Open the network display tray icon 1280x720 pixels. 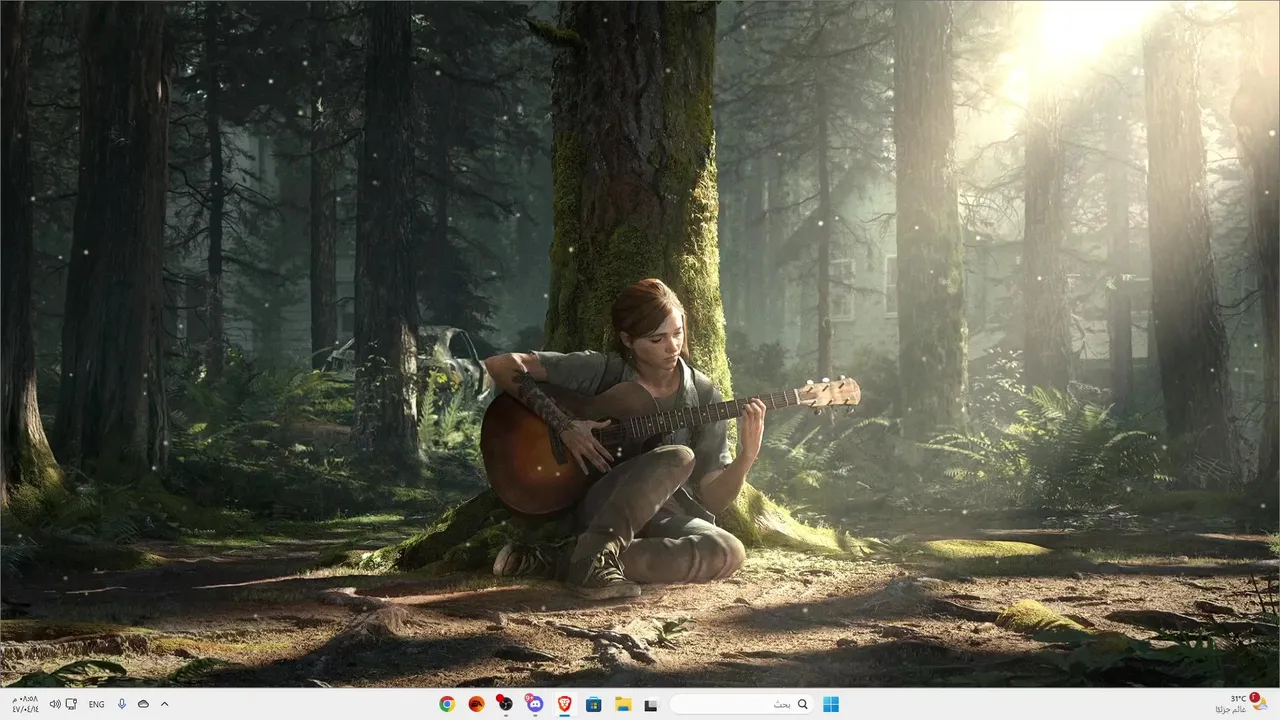click(72, 704)
